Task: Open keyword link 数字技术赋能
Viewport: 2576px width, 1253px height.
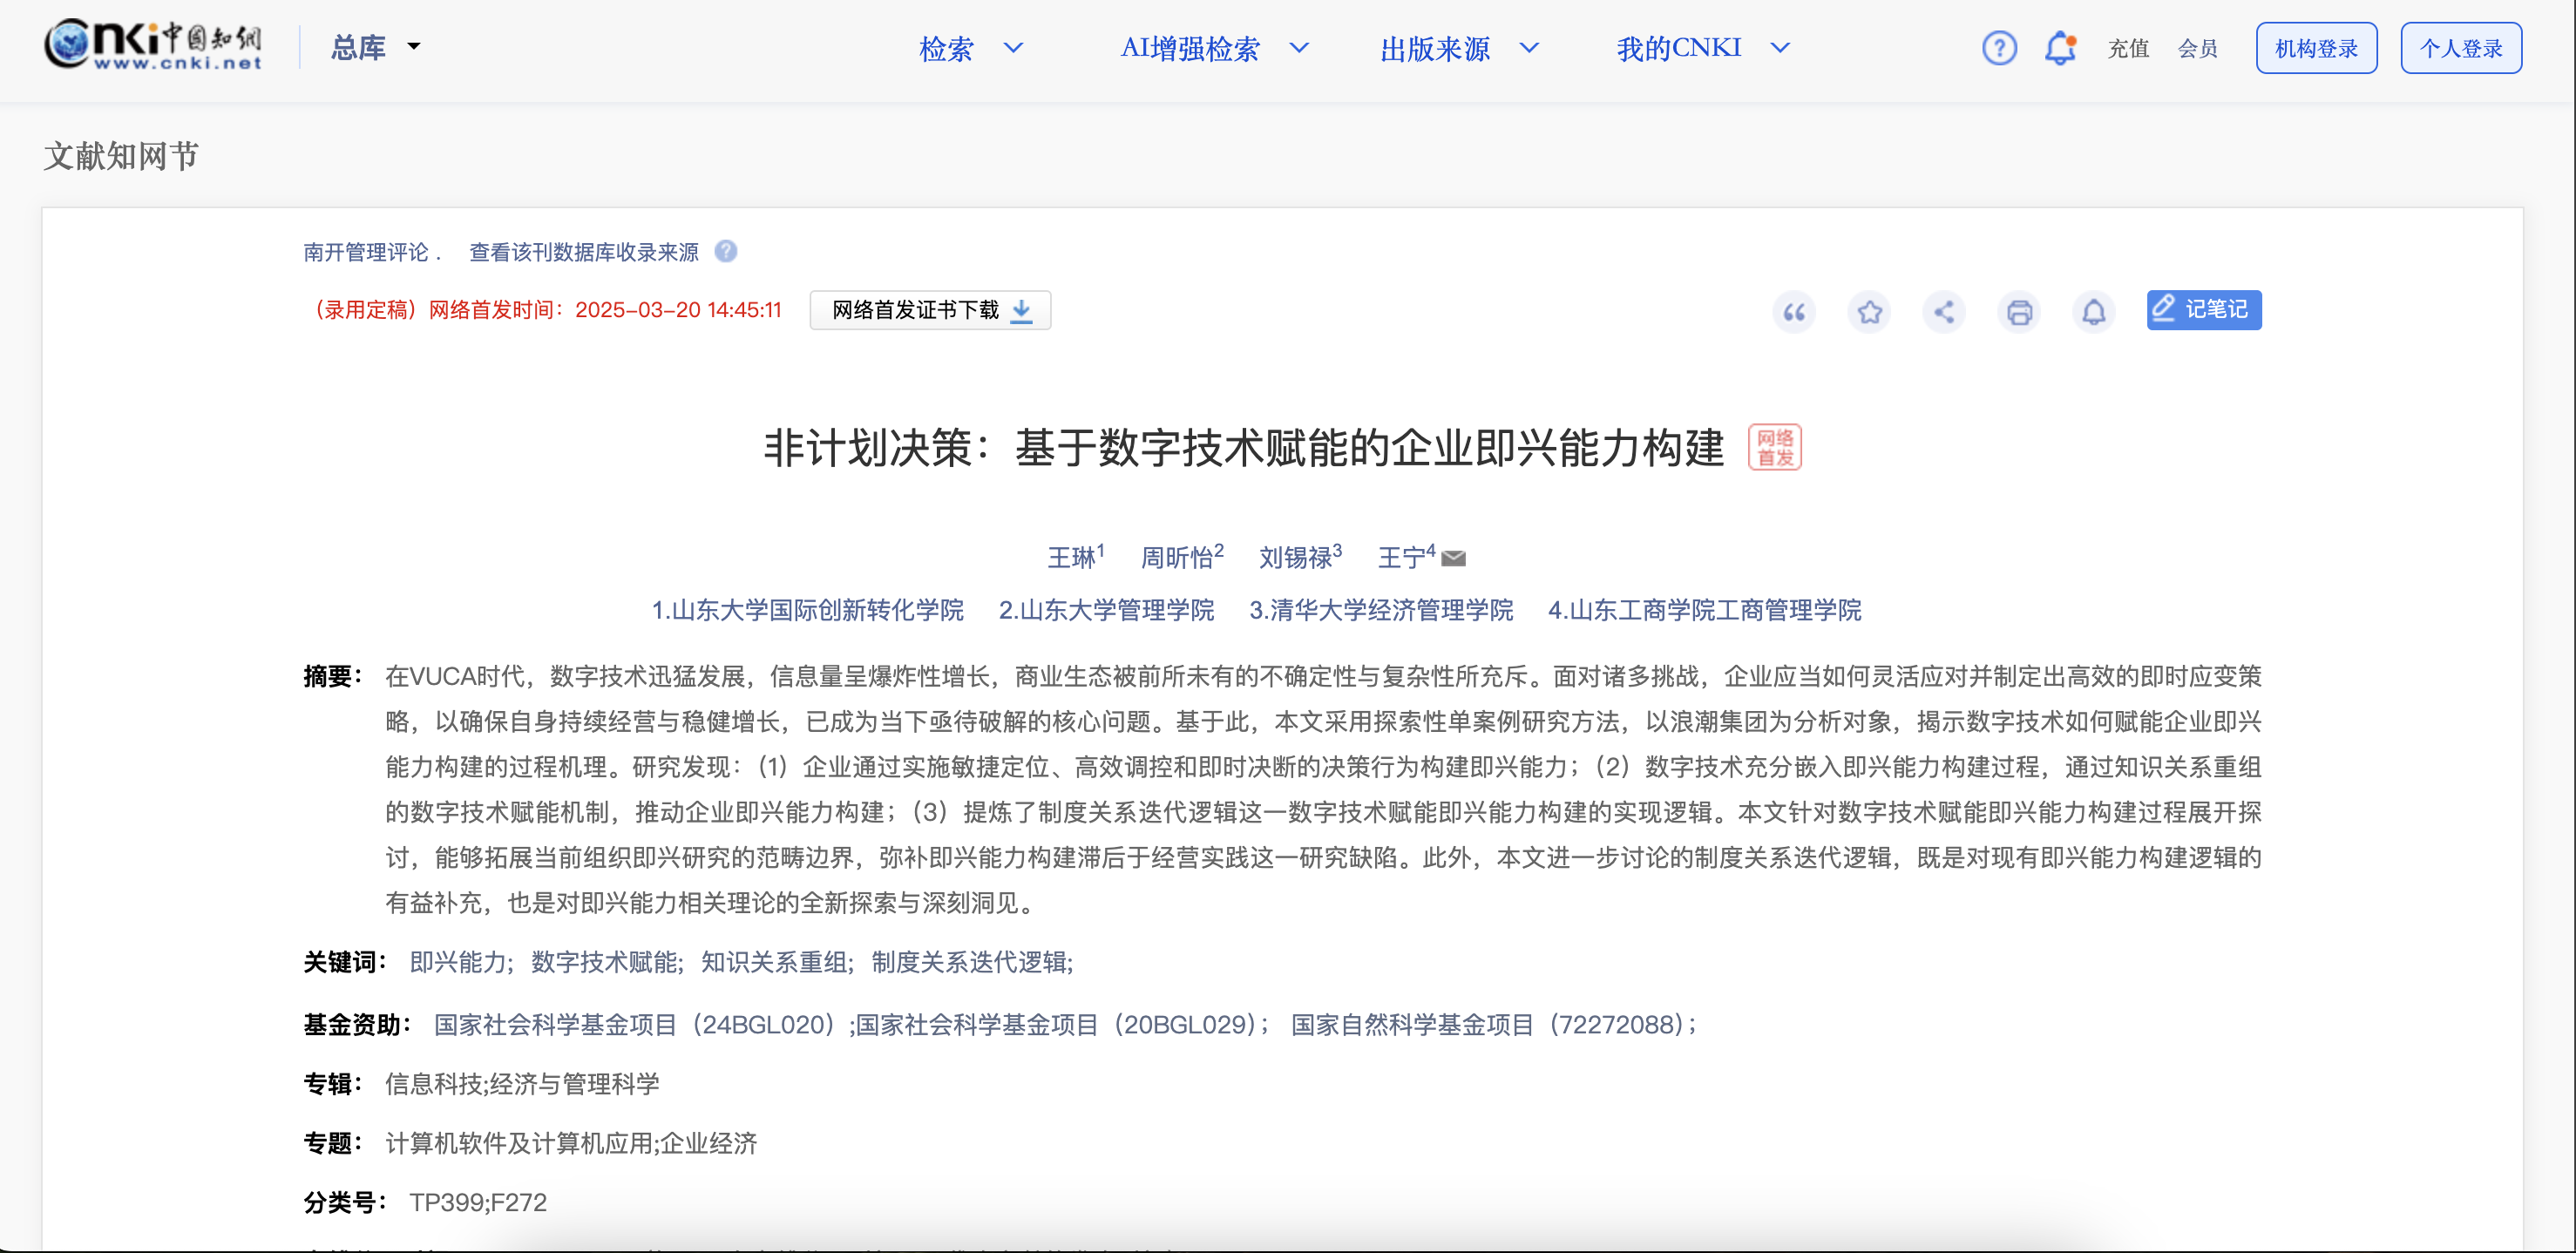Action: pyautogui.click(x=605, y=962)
